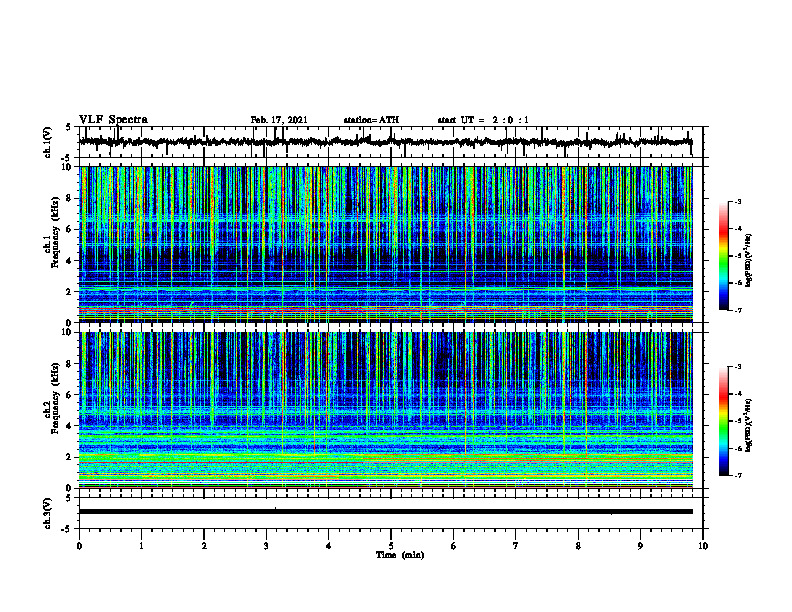The width and height of the screenshot is (792, 612).
Task: Click time axis tick label "2"
Action: (x=204, y=546)
